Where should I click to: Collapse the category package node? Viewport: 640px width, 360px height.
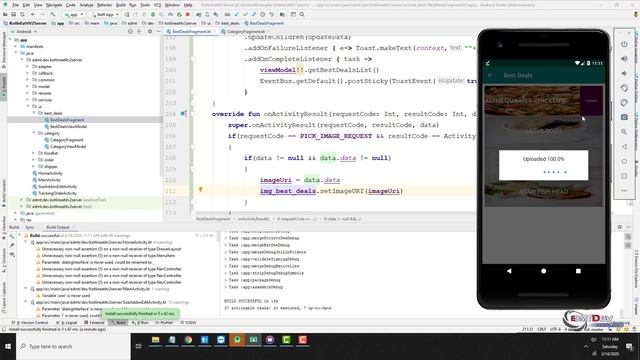[x=34, y=133]
